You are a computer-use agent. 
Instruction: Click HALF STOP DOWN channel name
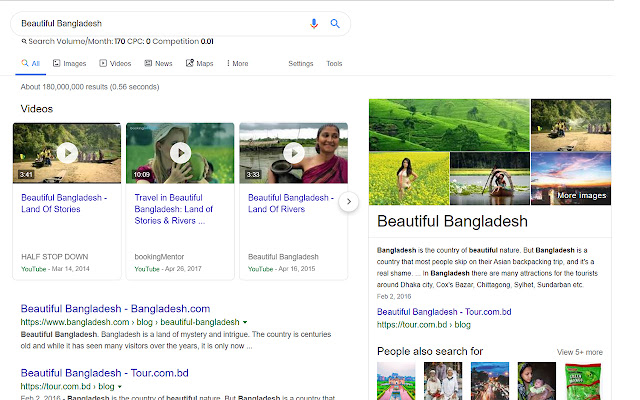click(55, 257)
